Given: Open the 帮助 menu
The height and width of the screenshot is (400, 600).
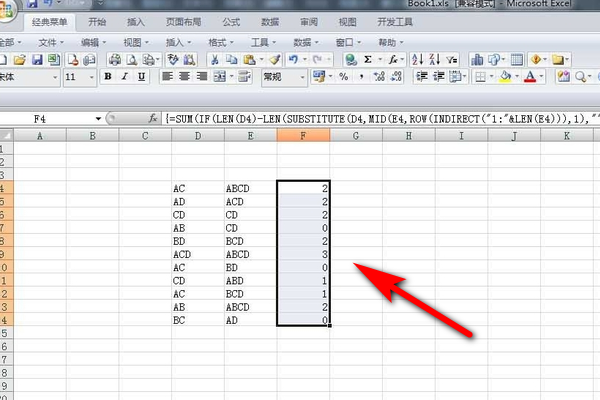Looking at the screenshot, I should point(391,42).
